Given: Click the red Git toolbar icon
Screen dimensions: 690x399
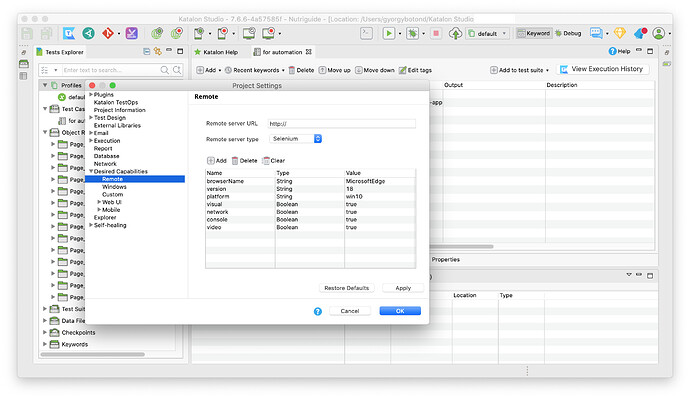Looking at the screenshot, I should pos(108,33).
